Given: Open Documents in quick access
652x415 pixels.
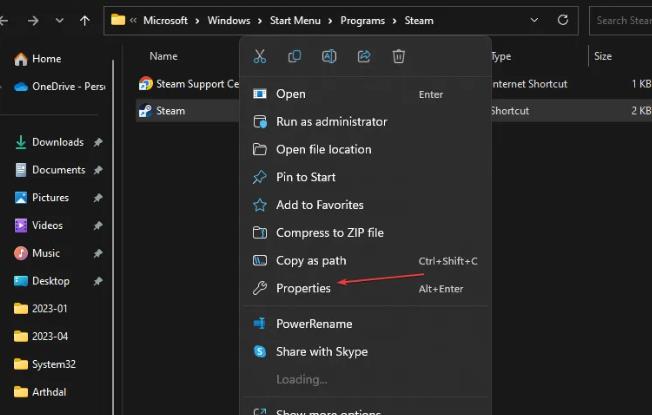Looking at the screenshot, I should pyautogui.click(x=57, y=170).
